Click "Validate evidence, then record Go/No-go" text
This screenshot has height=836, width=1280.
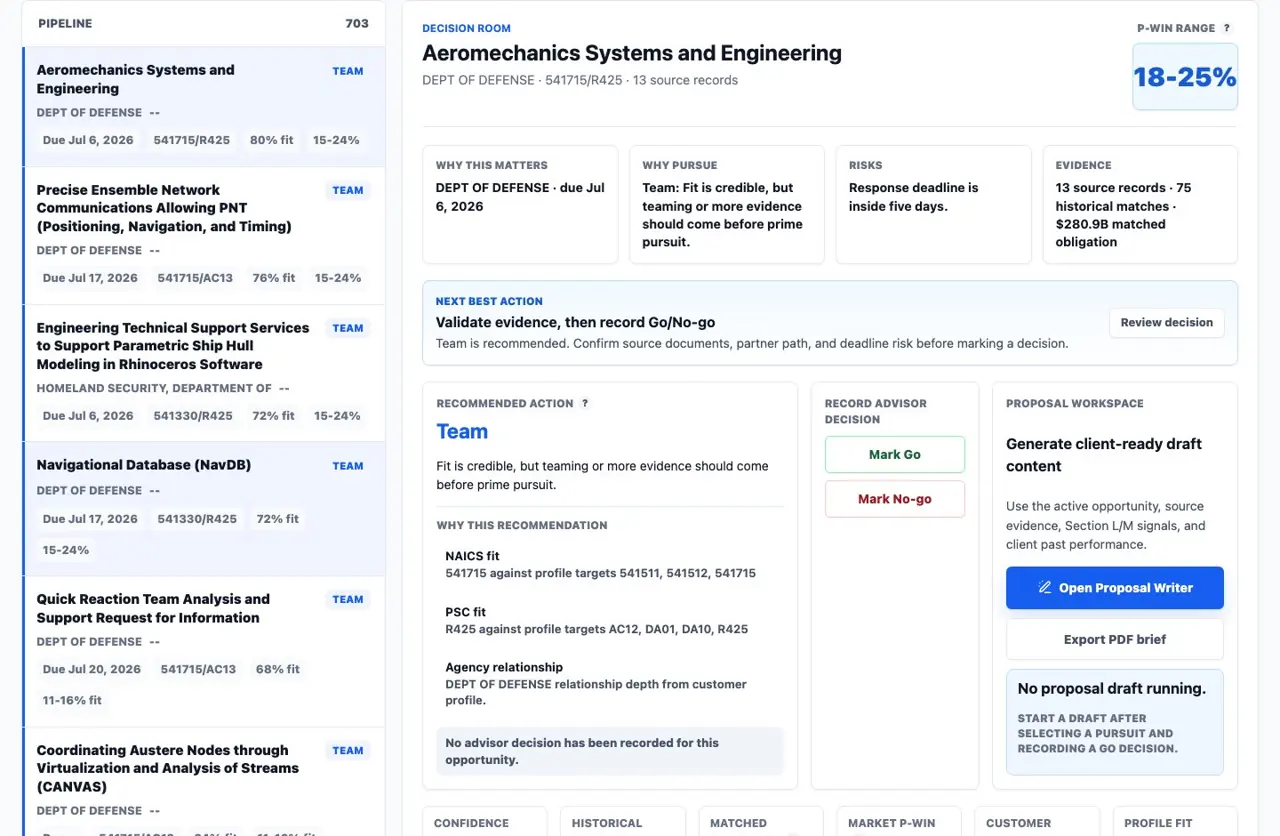click(x=575, y=322)
